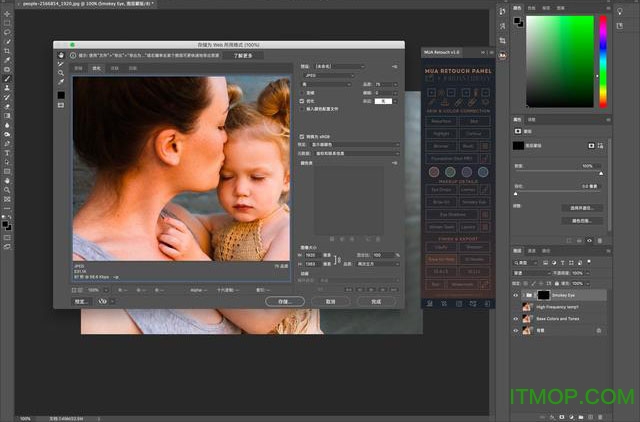Select the Hand tool in Save for Web dialog

pos(61,55)
